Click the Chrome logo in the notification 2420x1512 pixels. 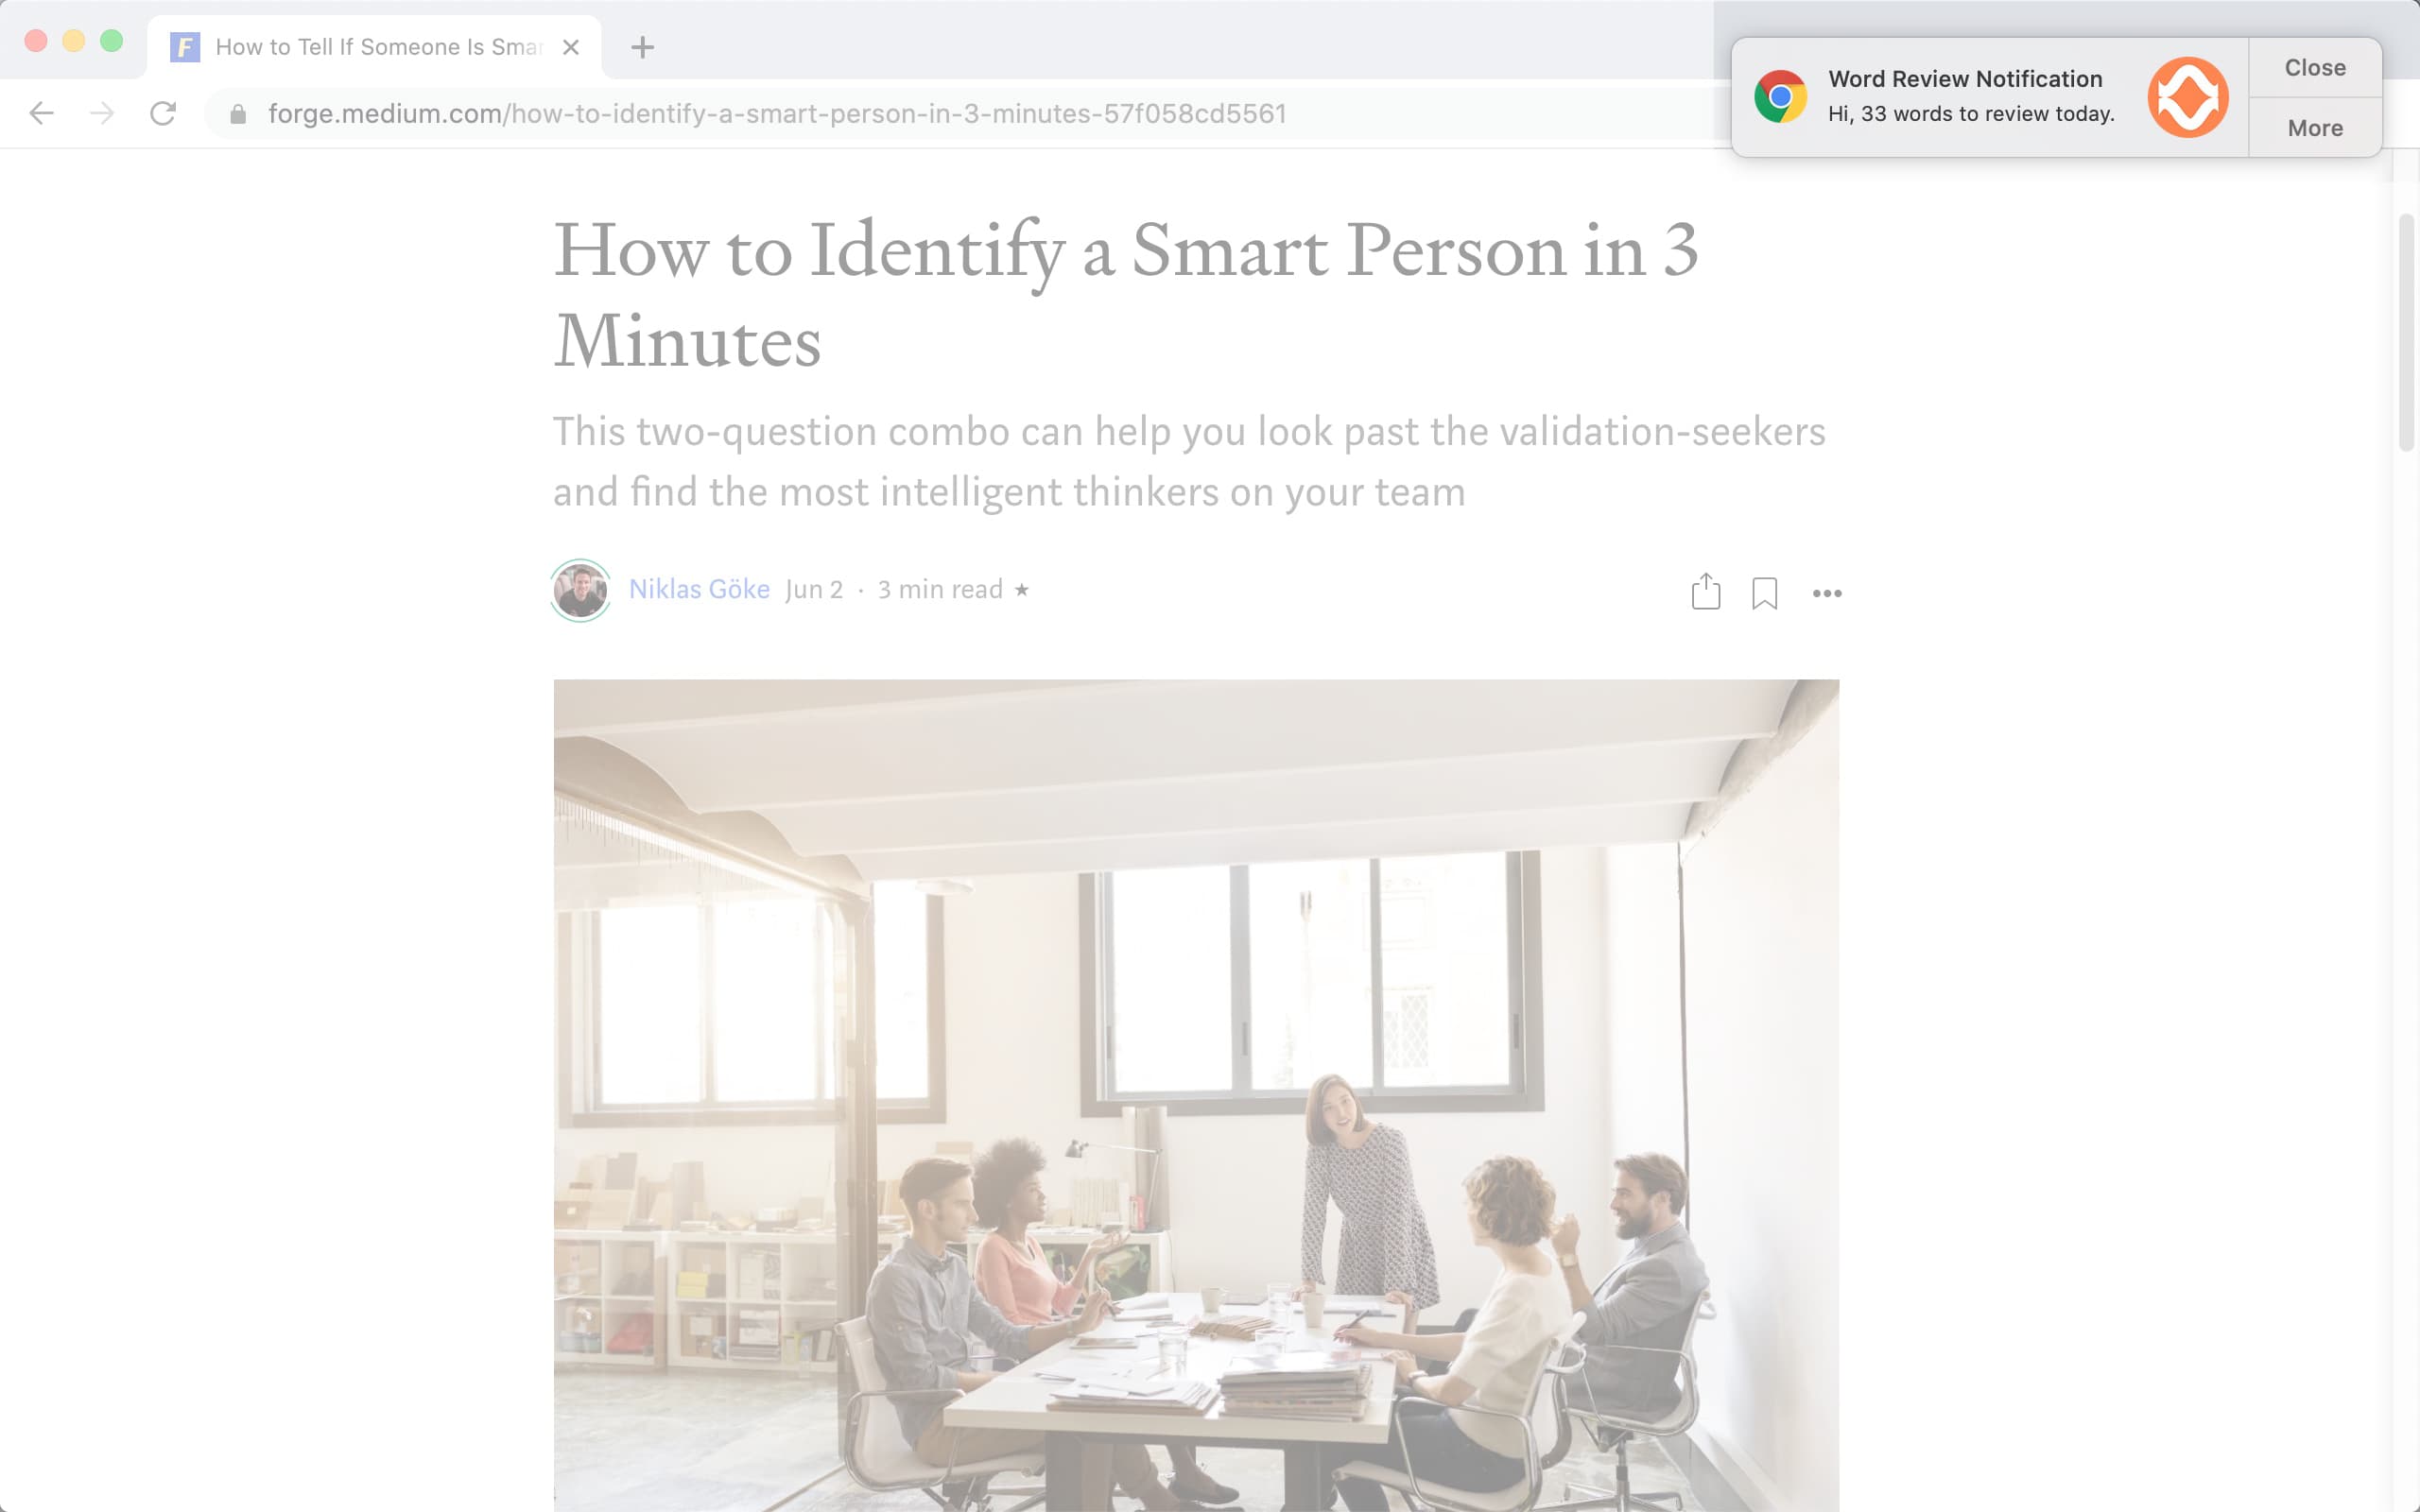(1780, 97)
